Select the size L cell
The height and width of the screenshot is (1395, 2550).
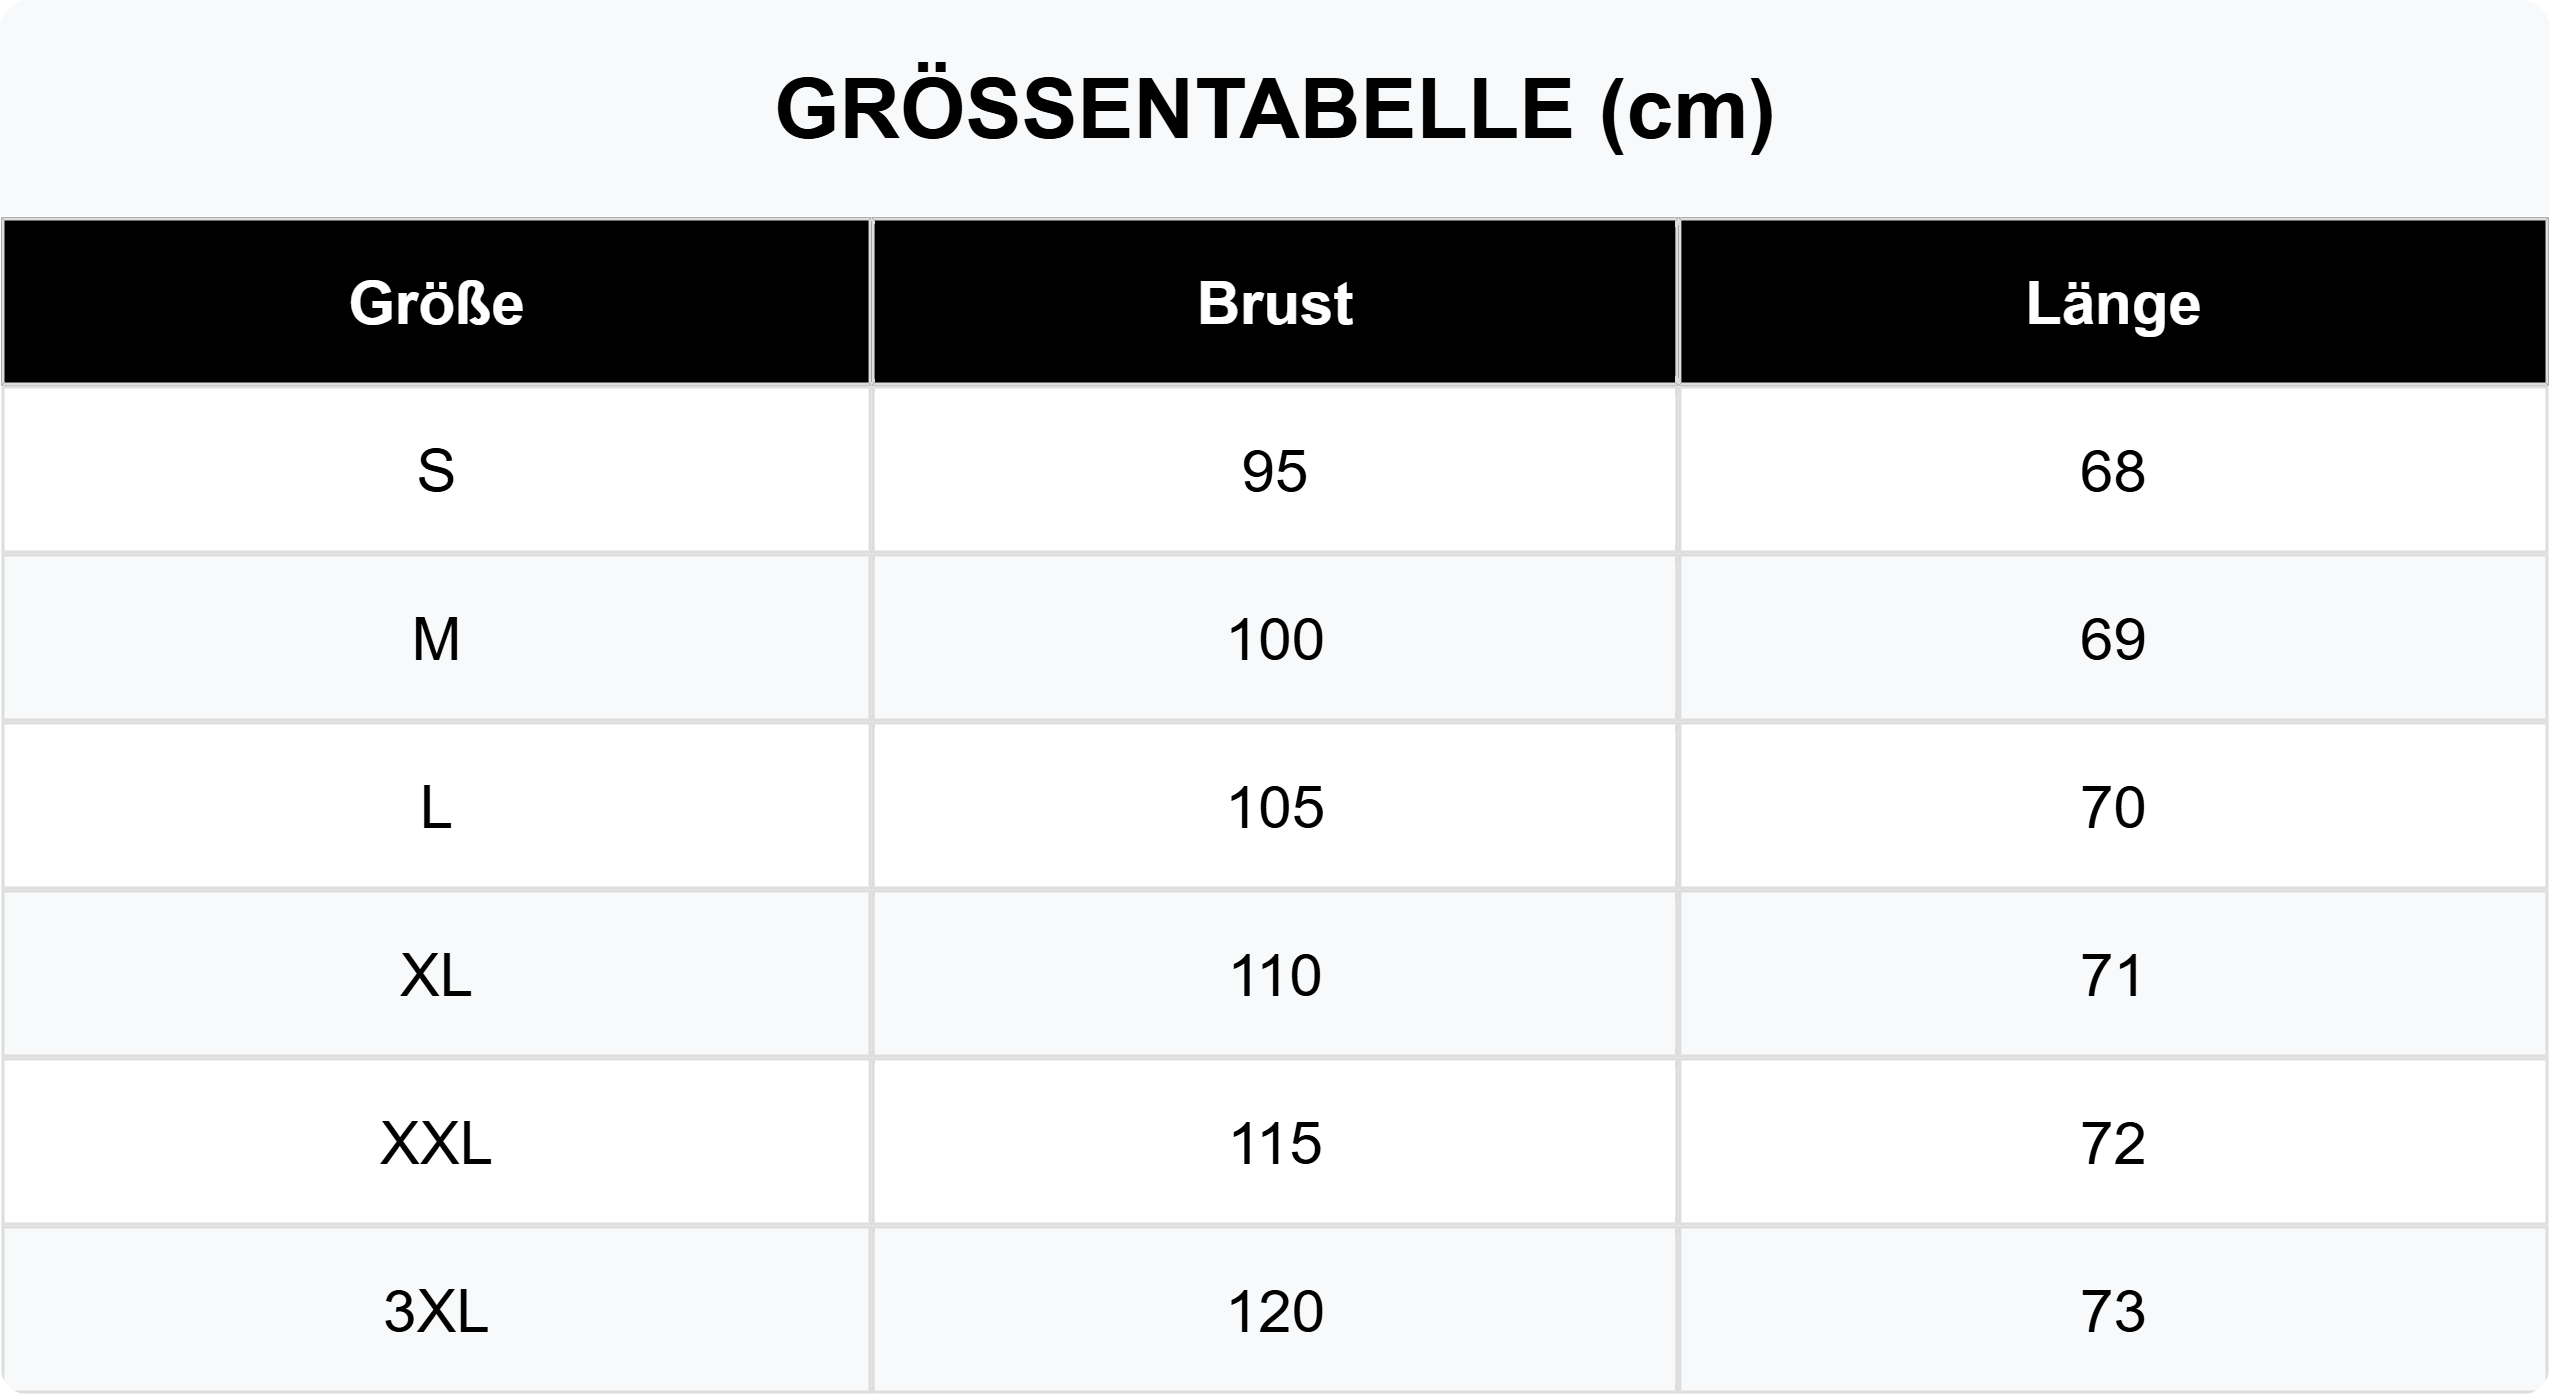pos(436,807)
